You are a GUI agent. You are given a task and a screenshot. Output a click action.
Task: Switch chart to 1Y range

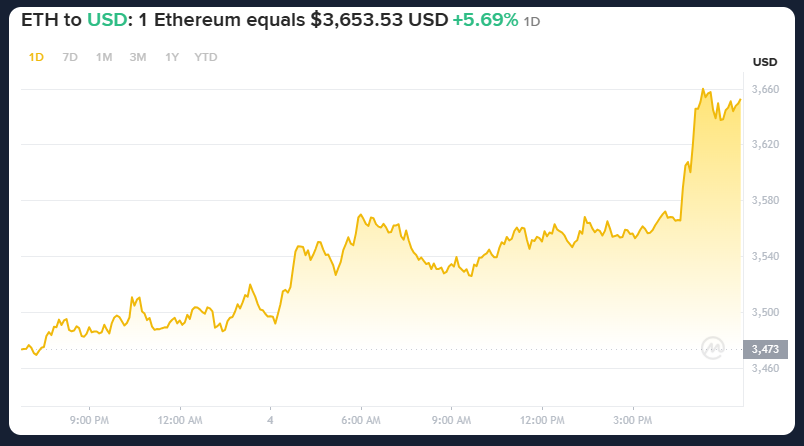173,57
